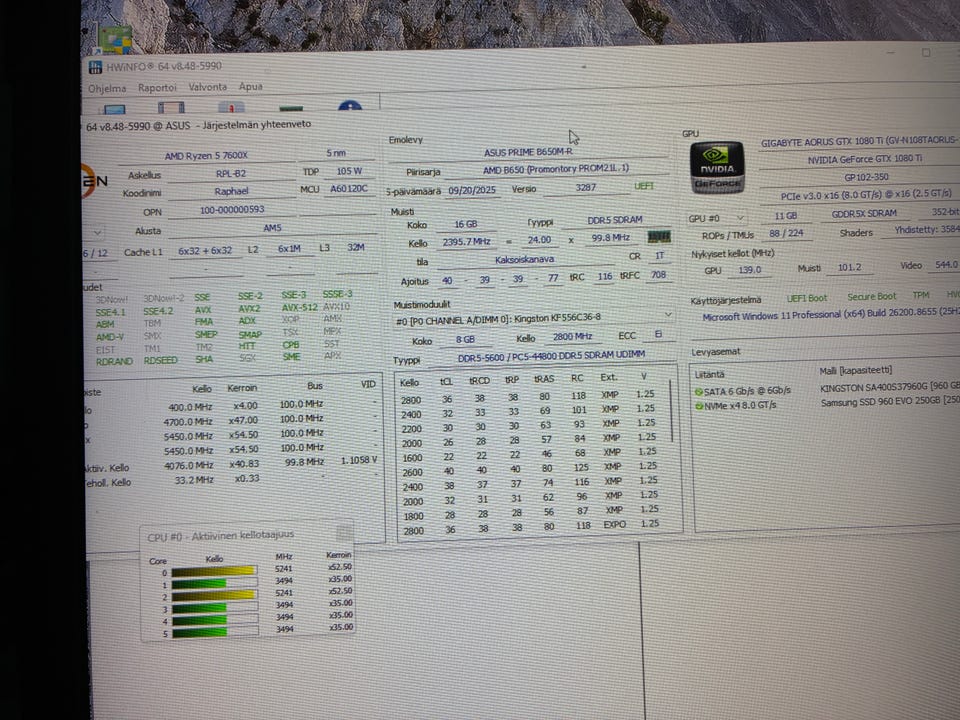Click the GDDR5X SDRAM memory type field
Image resolution: width=960 pixels, height=720 pixels.
(863, 214)
